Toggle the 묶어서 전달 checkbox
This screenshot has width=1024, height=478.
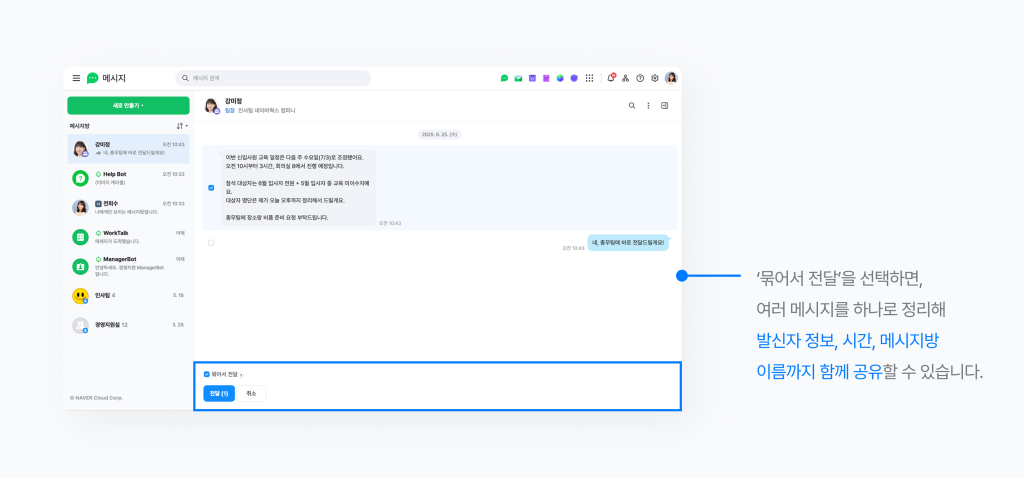tap(207, 374)
